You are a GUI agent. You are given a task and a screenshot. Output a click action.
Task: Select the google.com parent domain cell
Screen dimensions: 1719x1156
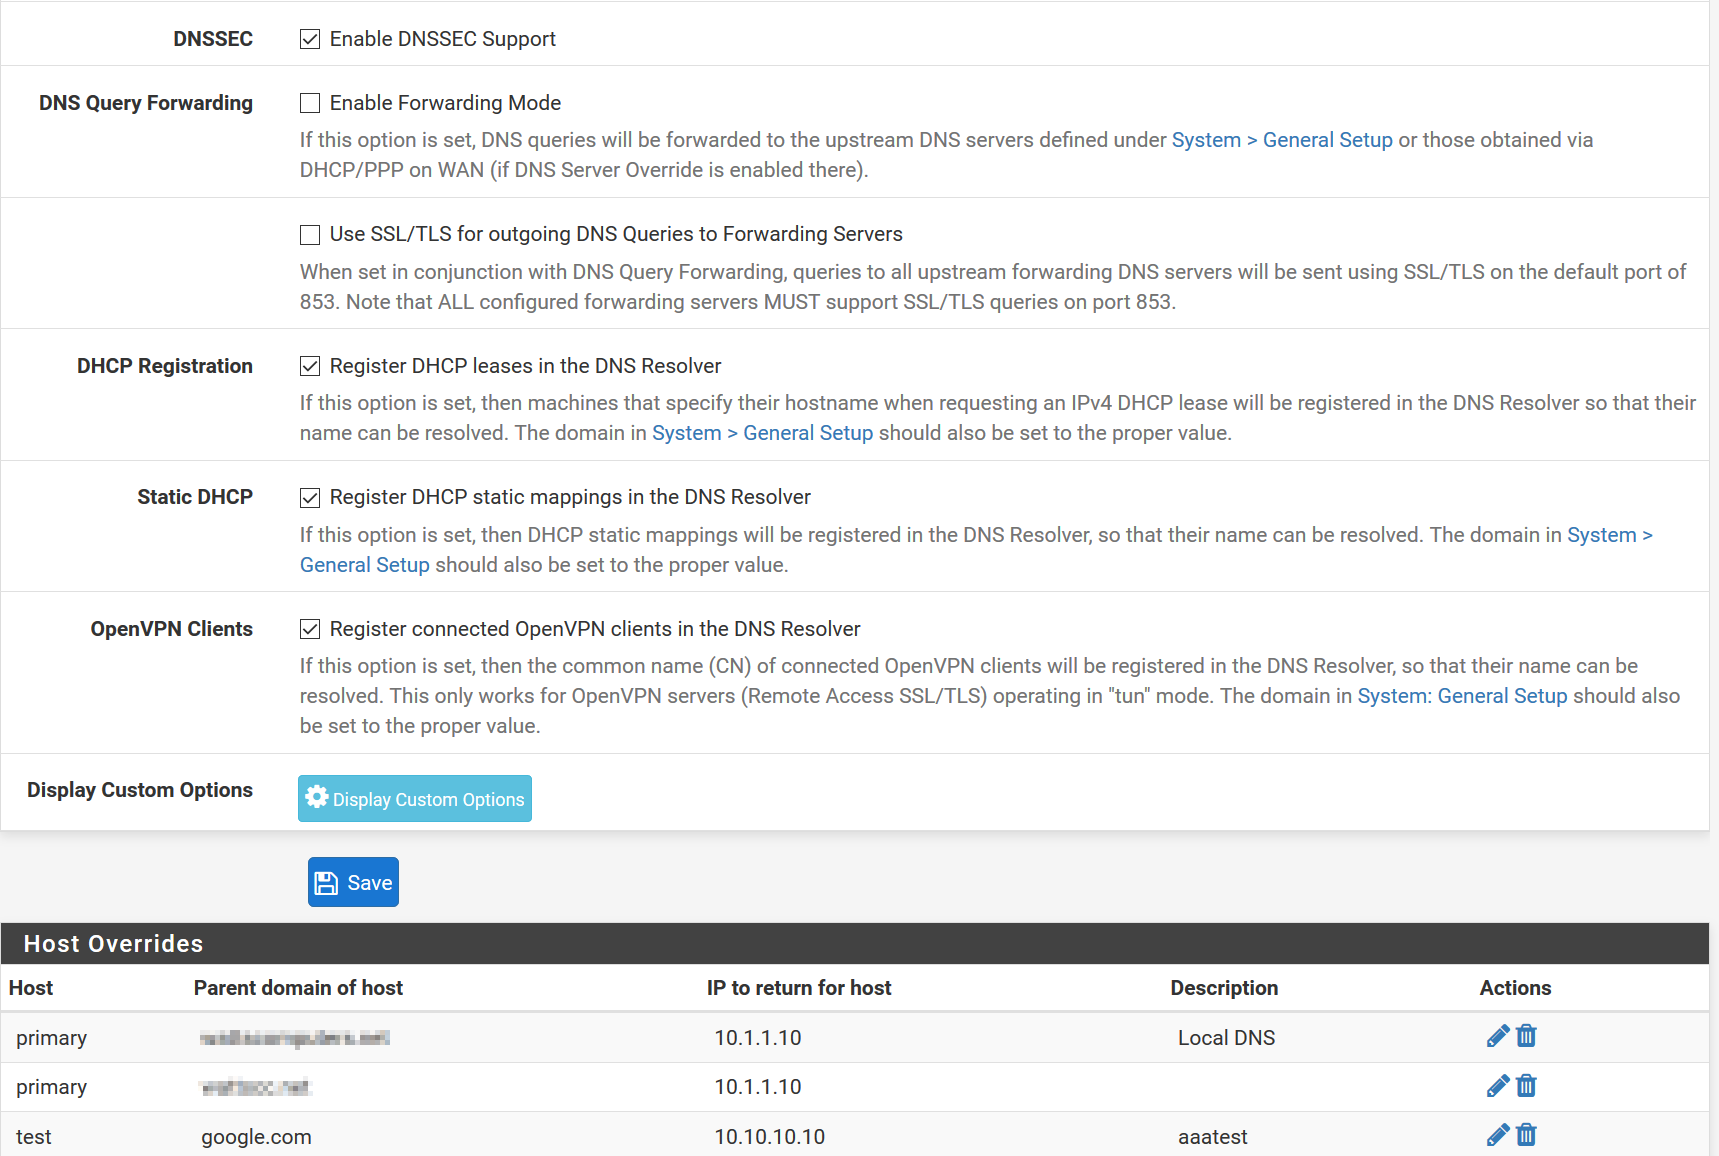tap(256, 1137)
